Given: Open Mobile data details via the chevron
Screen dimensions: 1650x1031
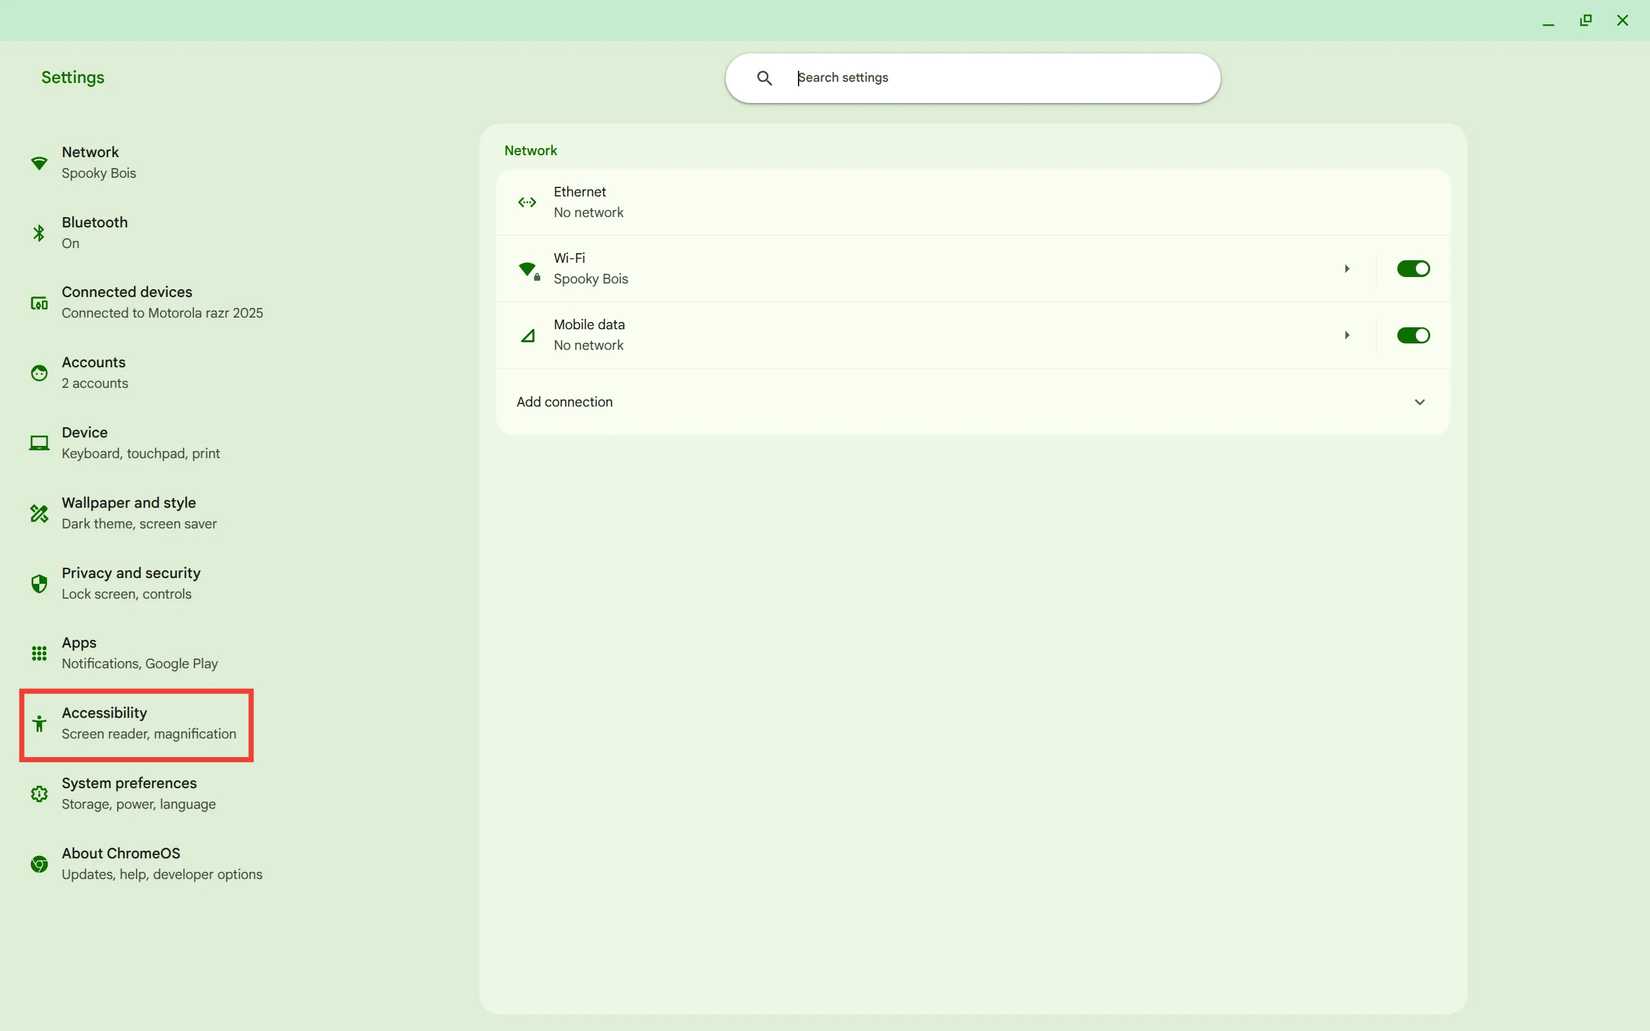Looking at the screenshot, I should pos(1346,335).
